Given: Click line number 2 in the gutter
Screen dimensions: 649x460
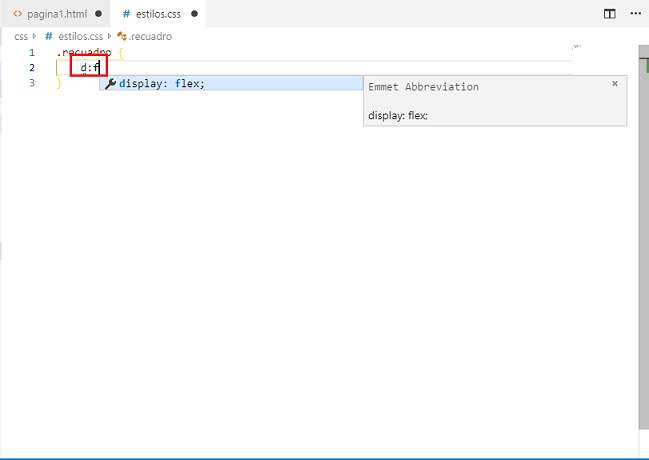Looking at the screenshot, I should pos(32,67).
